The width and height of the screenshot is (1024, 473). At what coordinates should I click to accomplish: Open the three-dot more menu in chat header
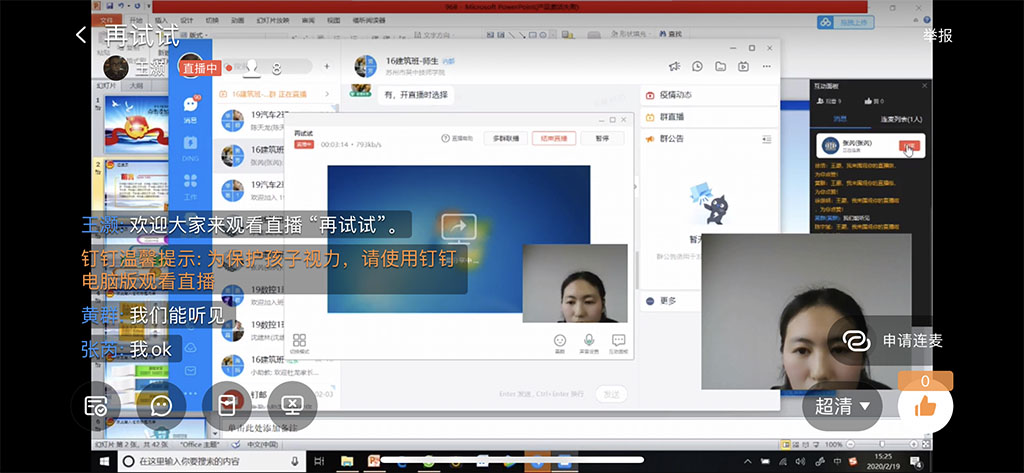[766, 66]
